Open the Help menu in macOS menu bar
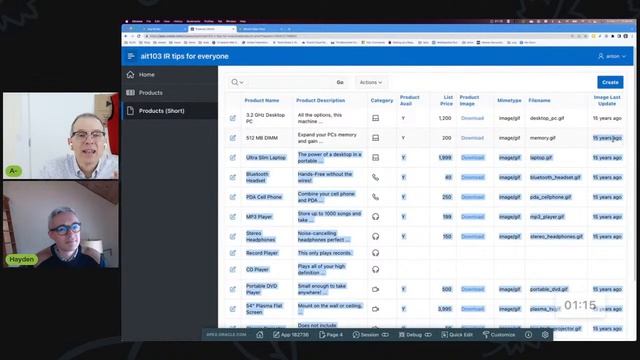 point(243,21)
